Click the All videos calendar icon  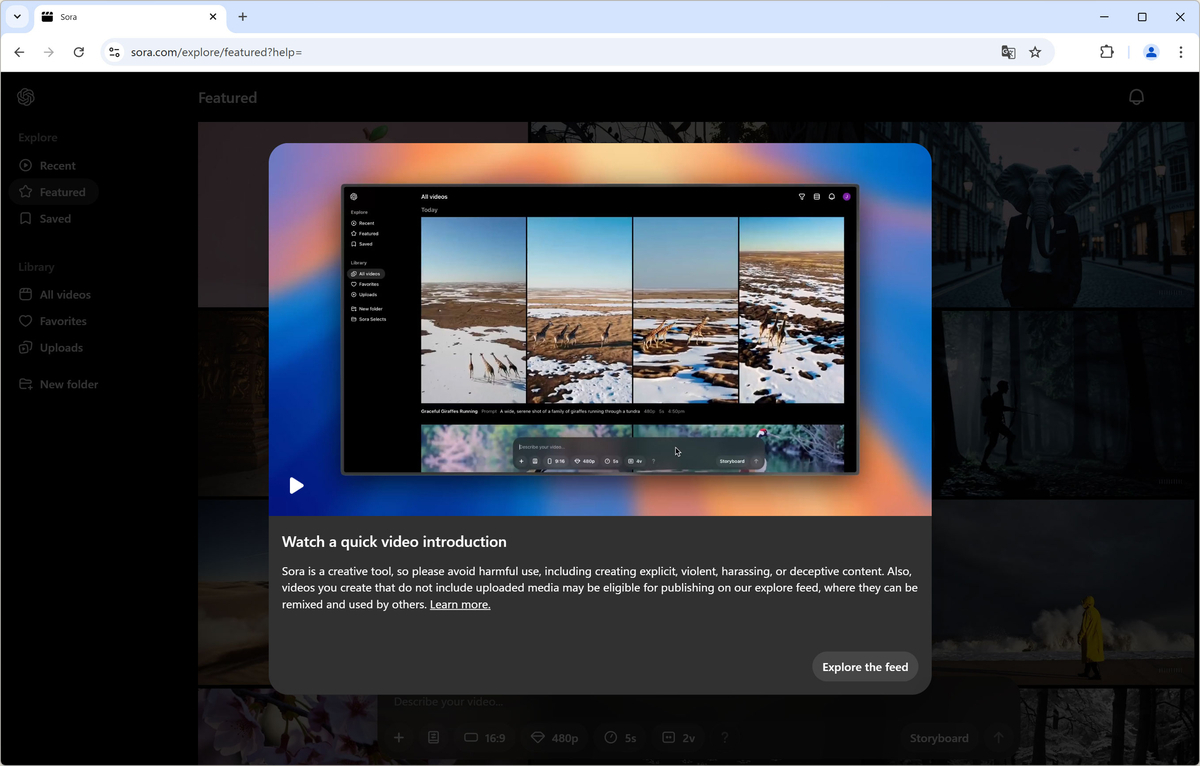click(26, 295)
